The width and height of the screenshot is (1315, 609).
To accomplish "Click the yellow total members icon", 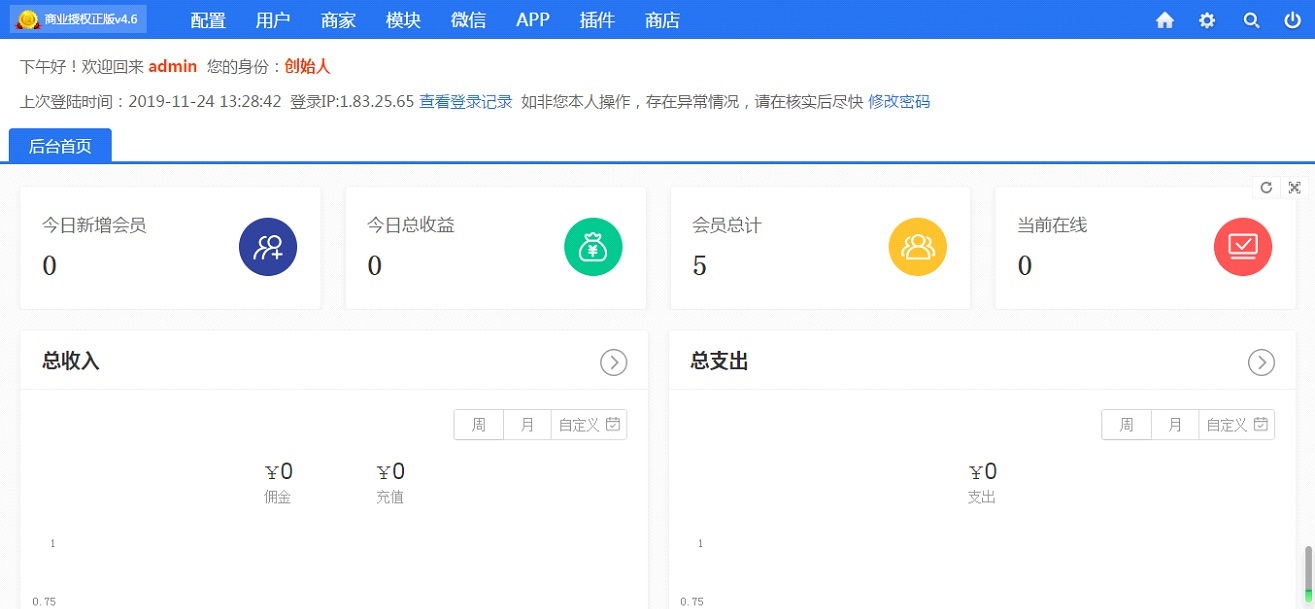I will click(x=918, y=247).
